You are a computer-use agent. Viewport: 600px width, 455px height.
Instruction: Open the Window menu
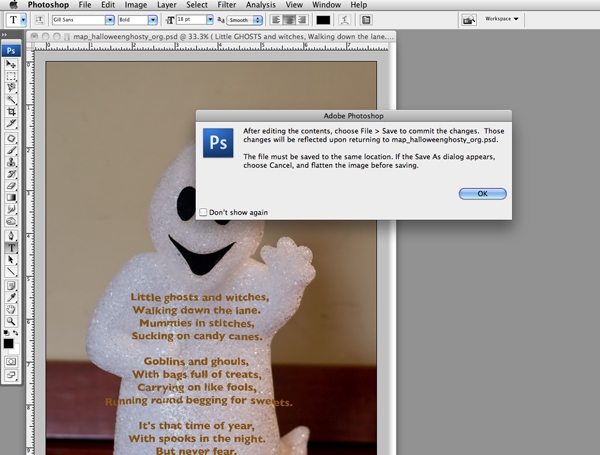pyautogui.click(x=326, y=5)
